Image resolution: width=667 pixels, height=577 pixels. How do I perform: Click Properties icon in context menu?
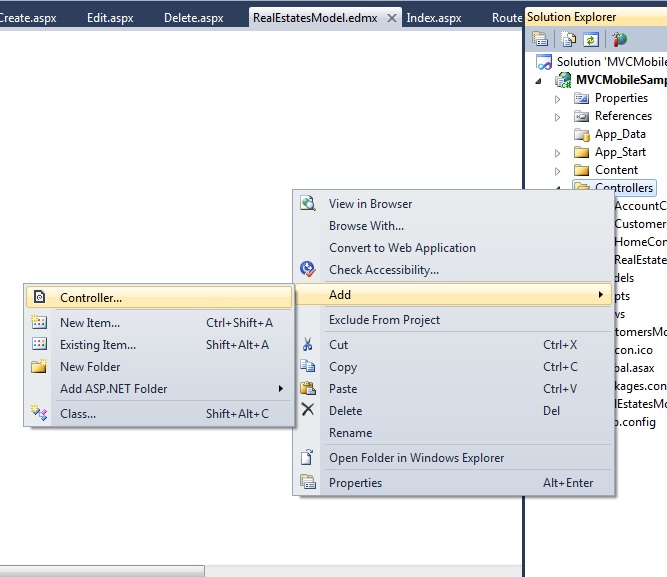coord(308,482)
